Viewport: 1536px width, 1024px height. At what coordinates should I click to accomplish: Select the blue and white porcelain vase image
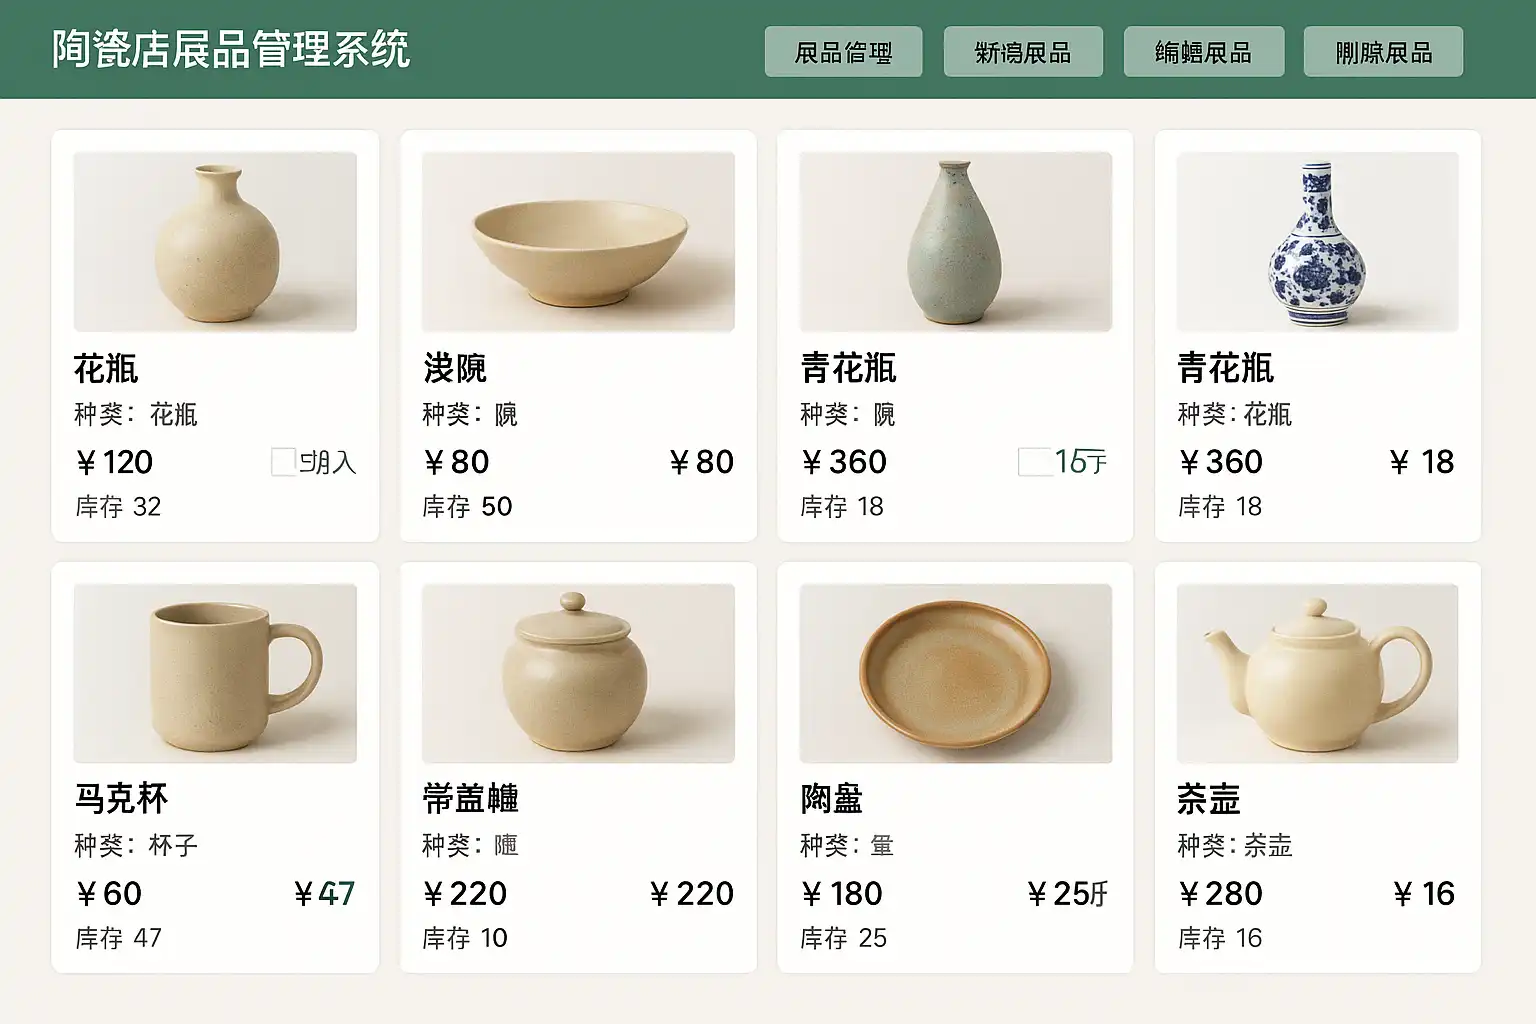[1317, 241]
